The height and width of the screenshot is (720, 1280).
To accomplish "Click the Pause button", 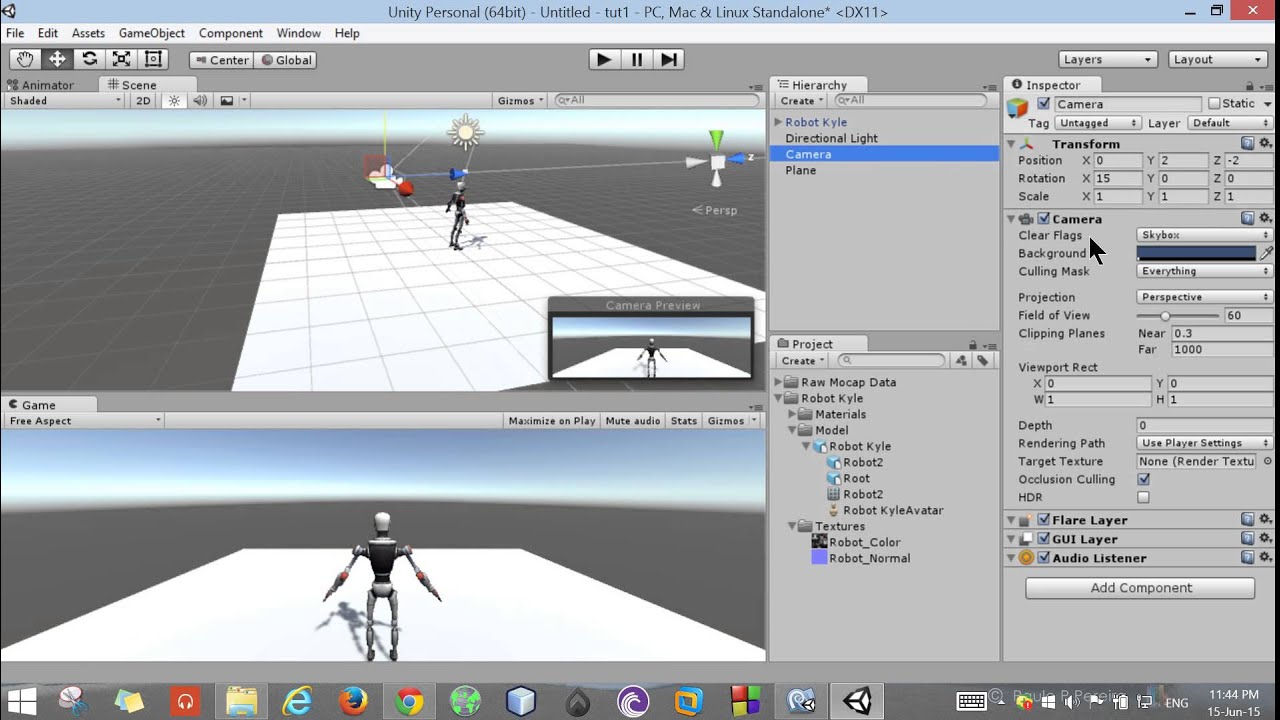I will point(636,59).
